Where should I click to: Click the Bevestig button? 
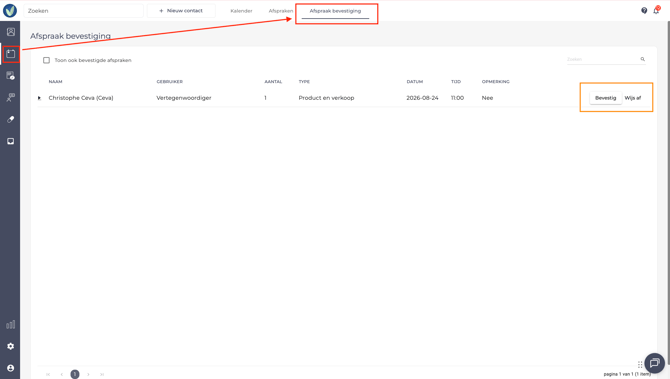605,98
